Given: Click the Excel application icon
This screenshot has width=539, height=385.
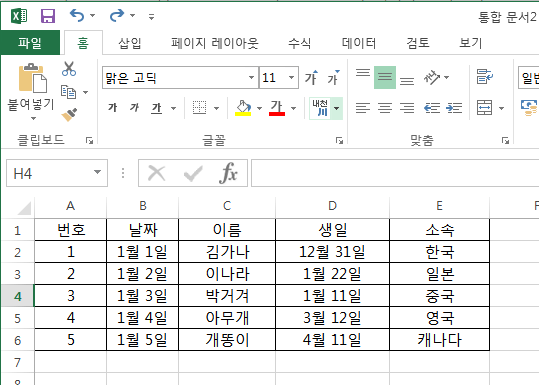Looking at the screenshot, I should tap(19, 16).
